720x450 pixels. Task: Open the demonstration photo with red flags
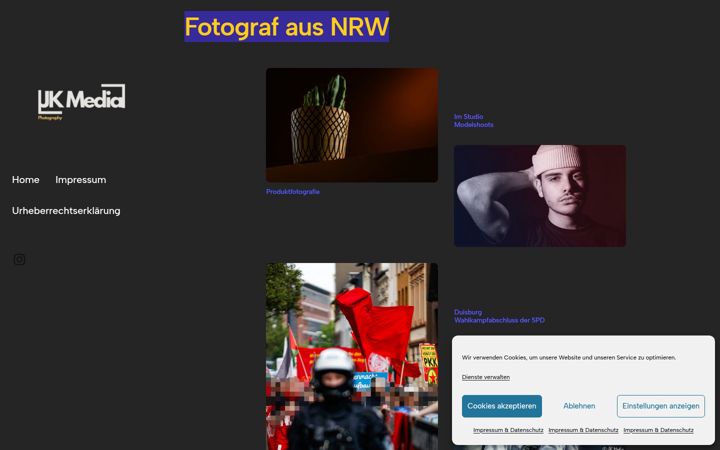(352, 356)
